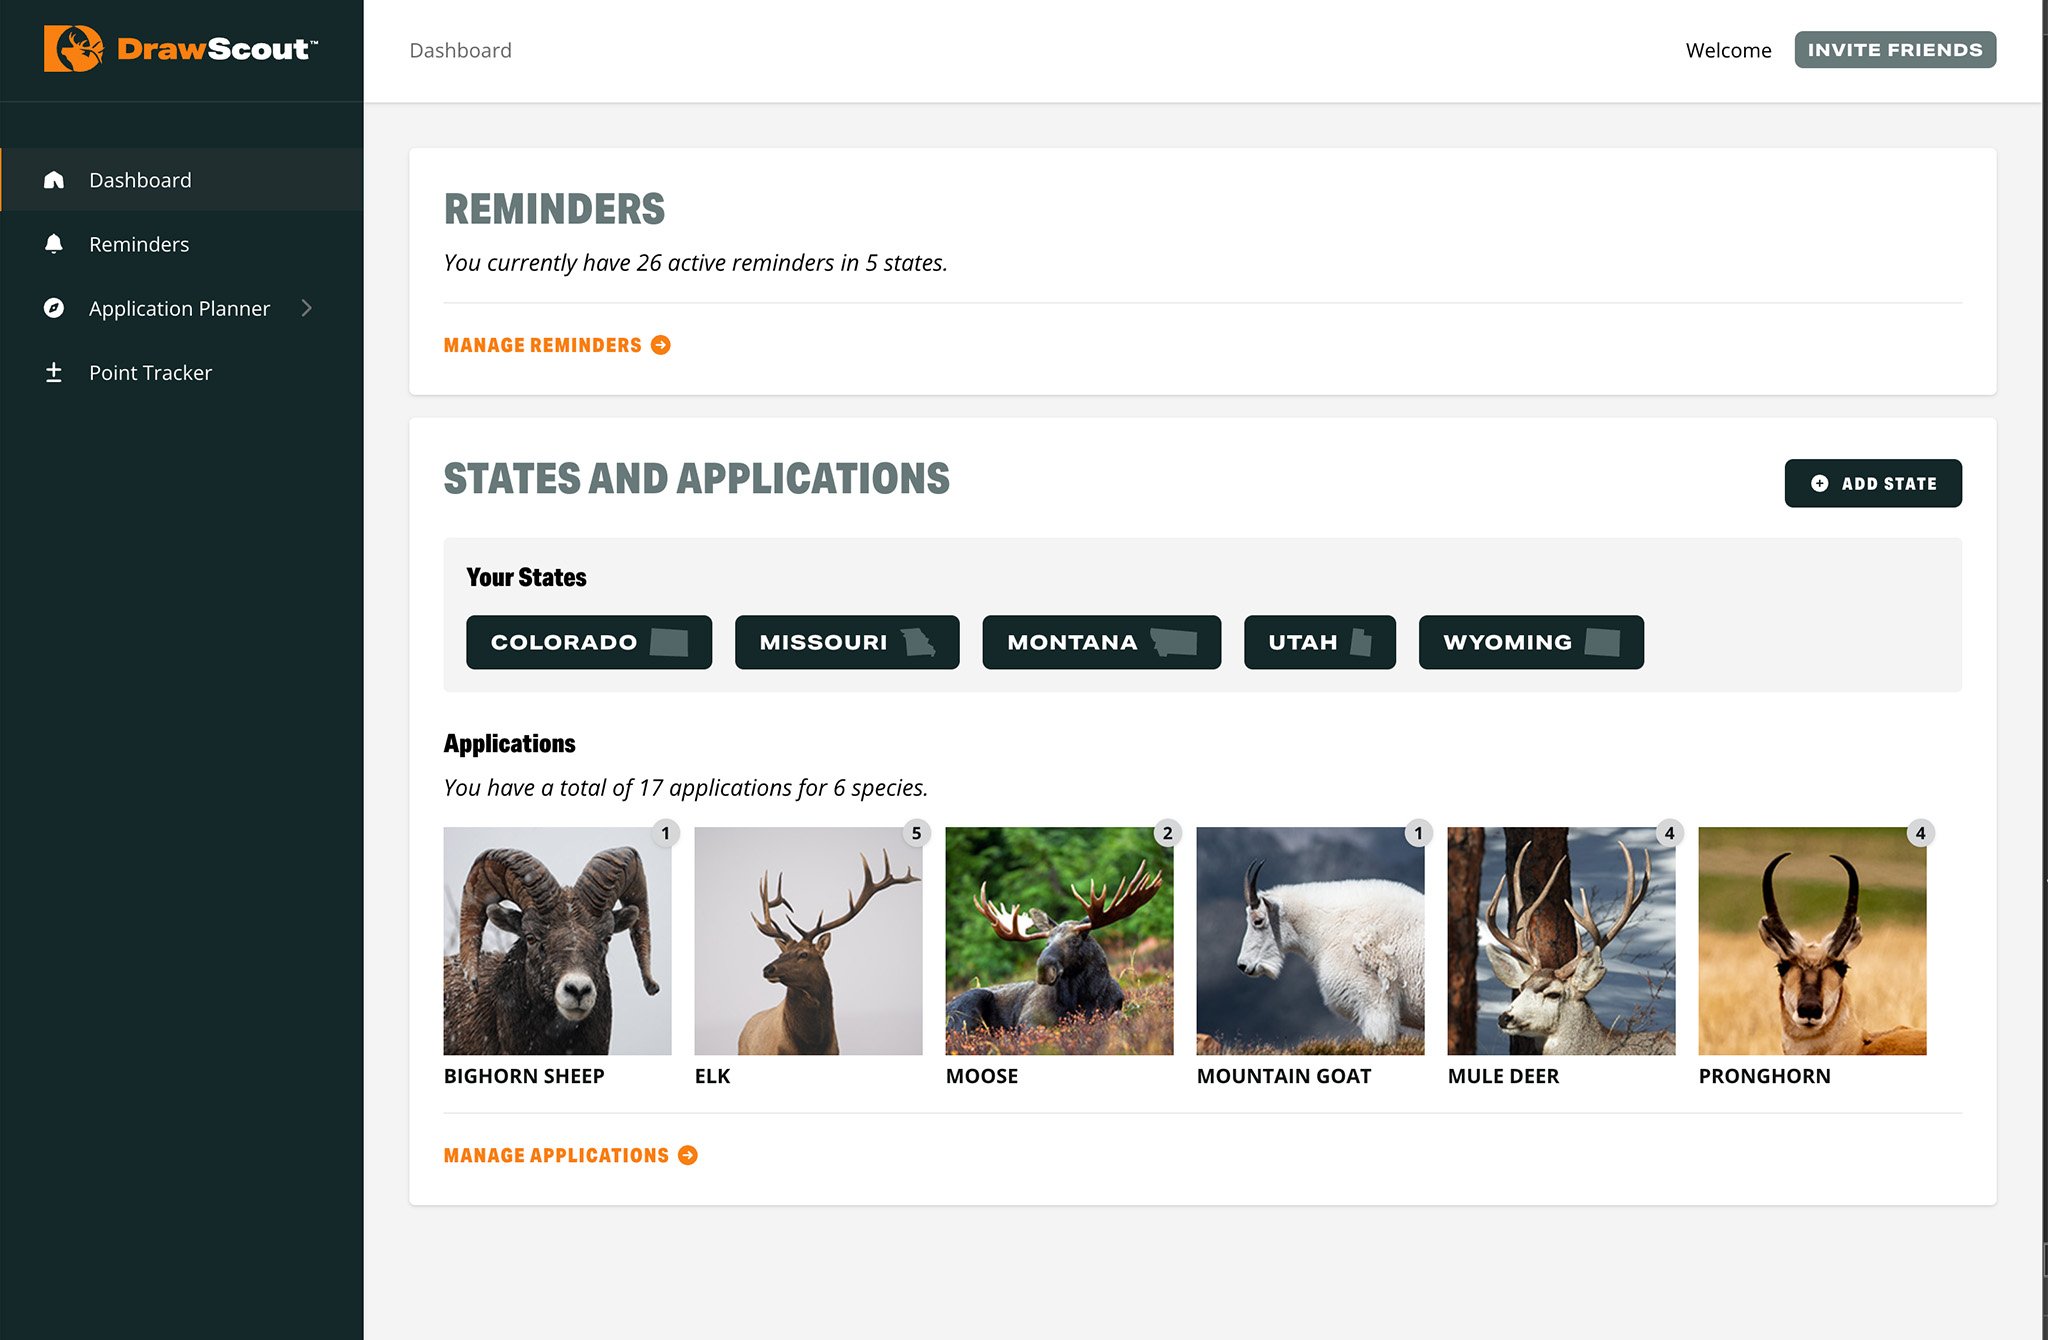Expand the Application Planner submenu chevron
2048x1340 pixels.
[x=307, y=308]
